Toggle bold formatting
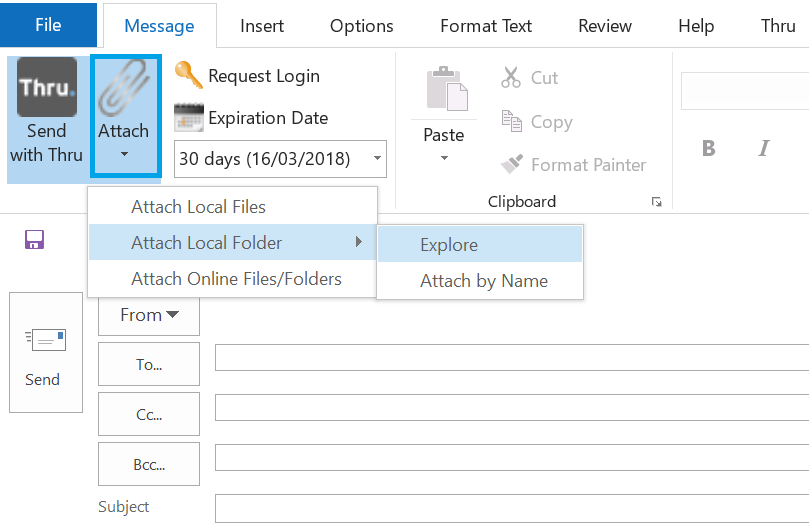 [x=709, y=149]
